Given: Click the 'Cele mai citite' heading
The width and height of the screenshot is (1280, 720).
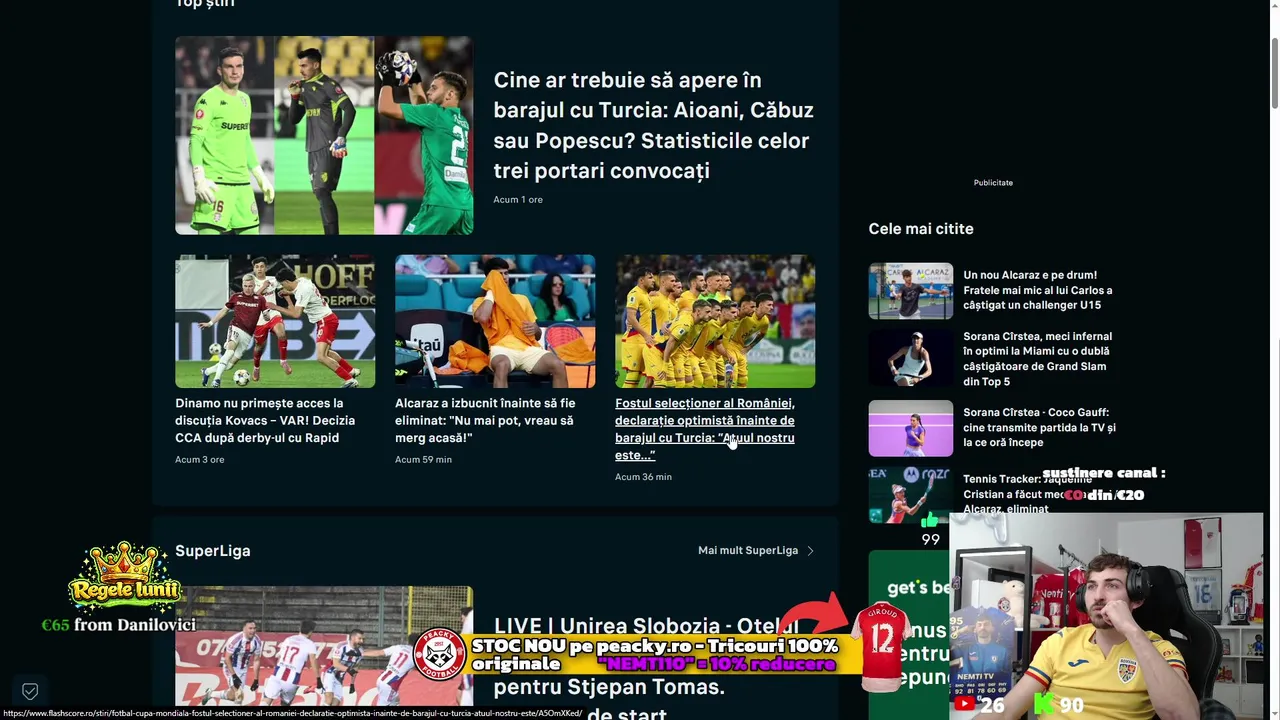Looking at the screenshot, I should (x=921, y=229).
